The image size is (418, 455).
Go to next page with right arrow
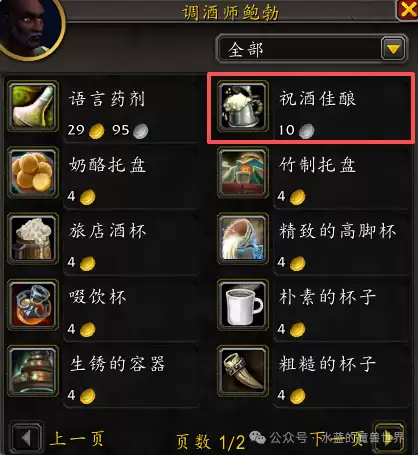389,439
